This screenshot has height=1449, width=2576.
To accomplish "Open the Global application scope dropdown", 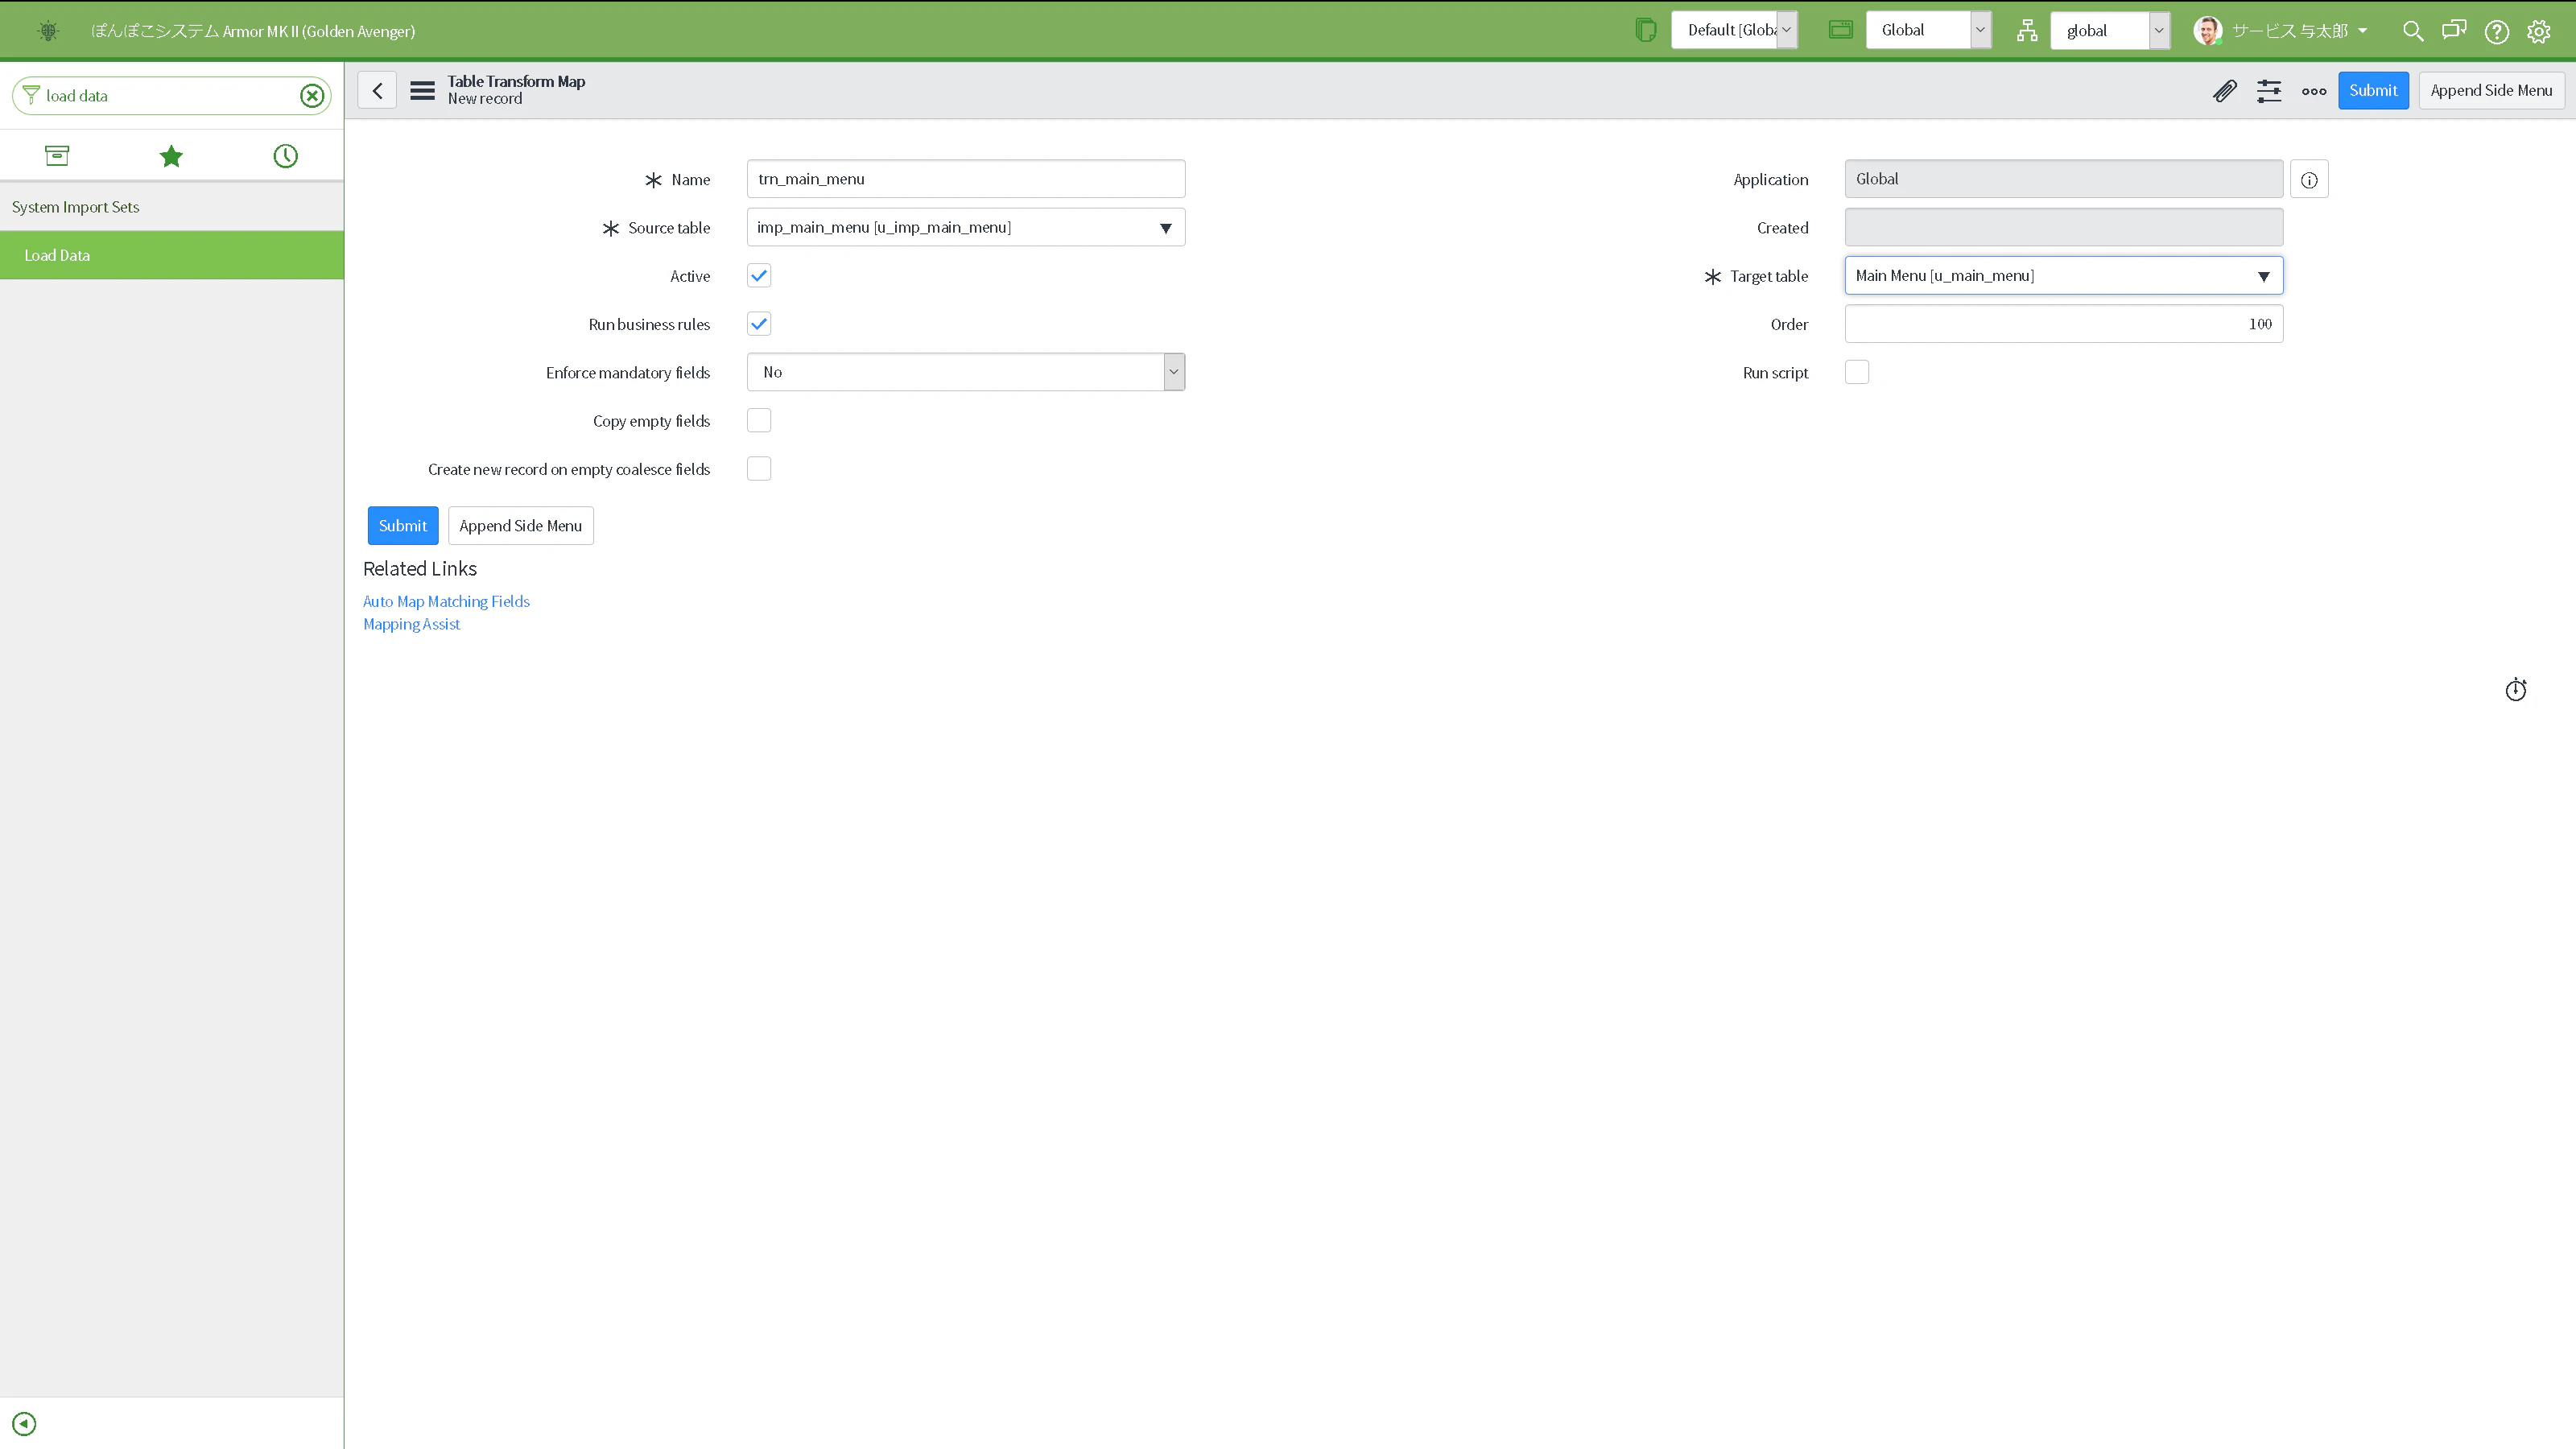I will (x=1928, y=30).
